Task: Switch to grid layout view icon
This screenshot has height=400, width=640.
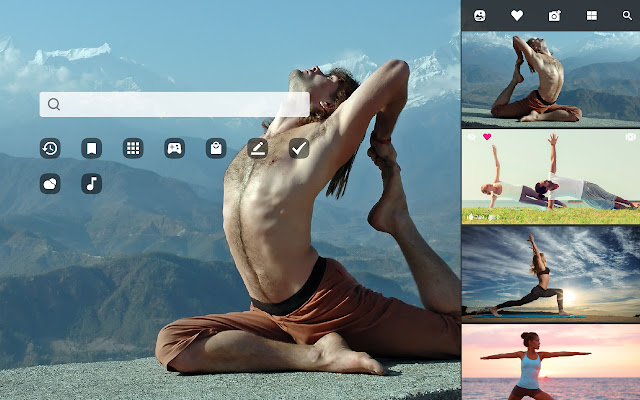Action: (x=591, y=16)
